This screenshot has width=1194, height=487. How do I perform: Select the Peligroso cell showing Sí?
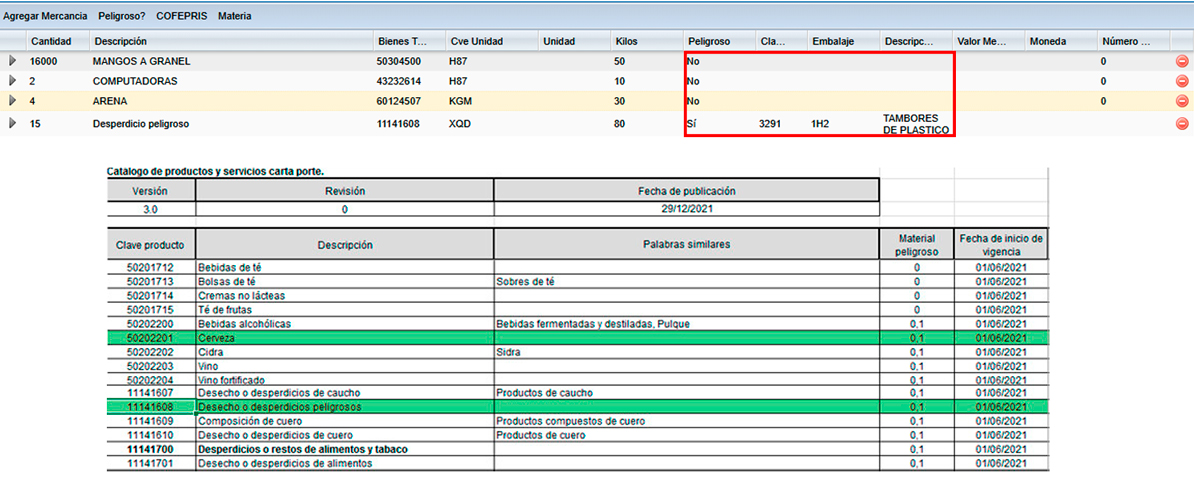(x=691, y=124)
